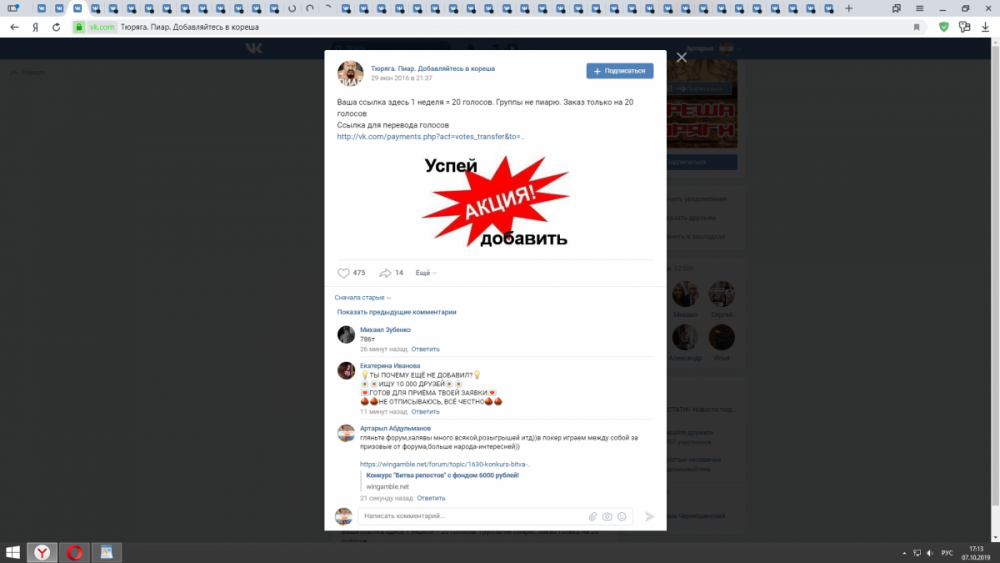Open the green shield protection icon

(944, 27)
